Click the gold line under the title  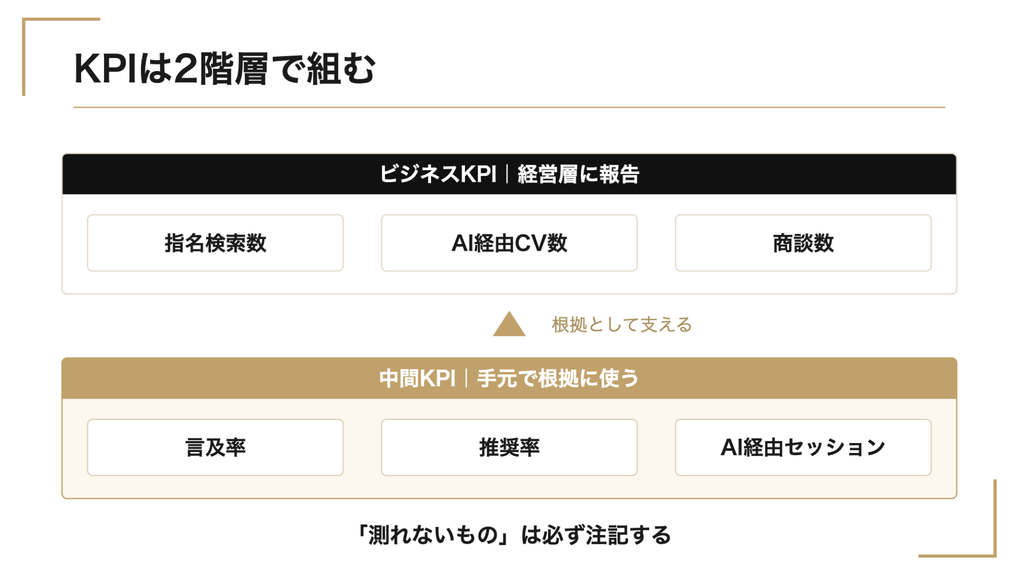(509, 107)
